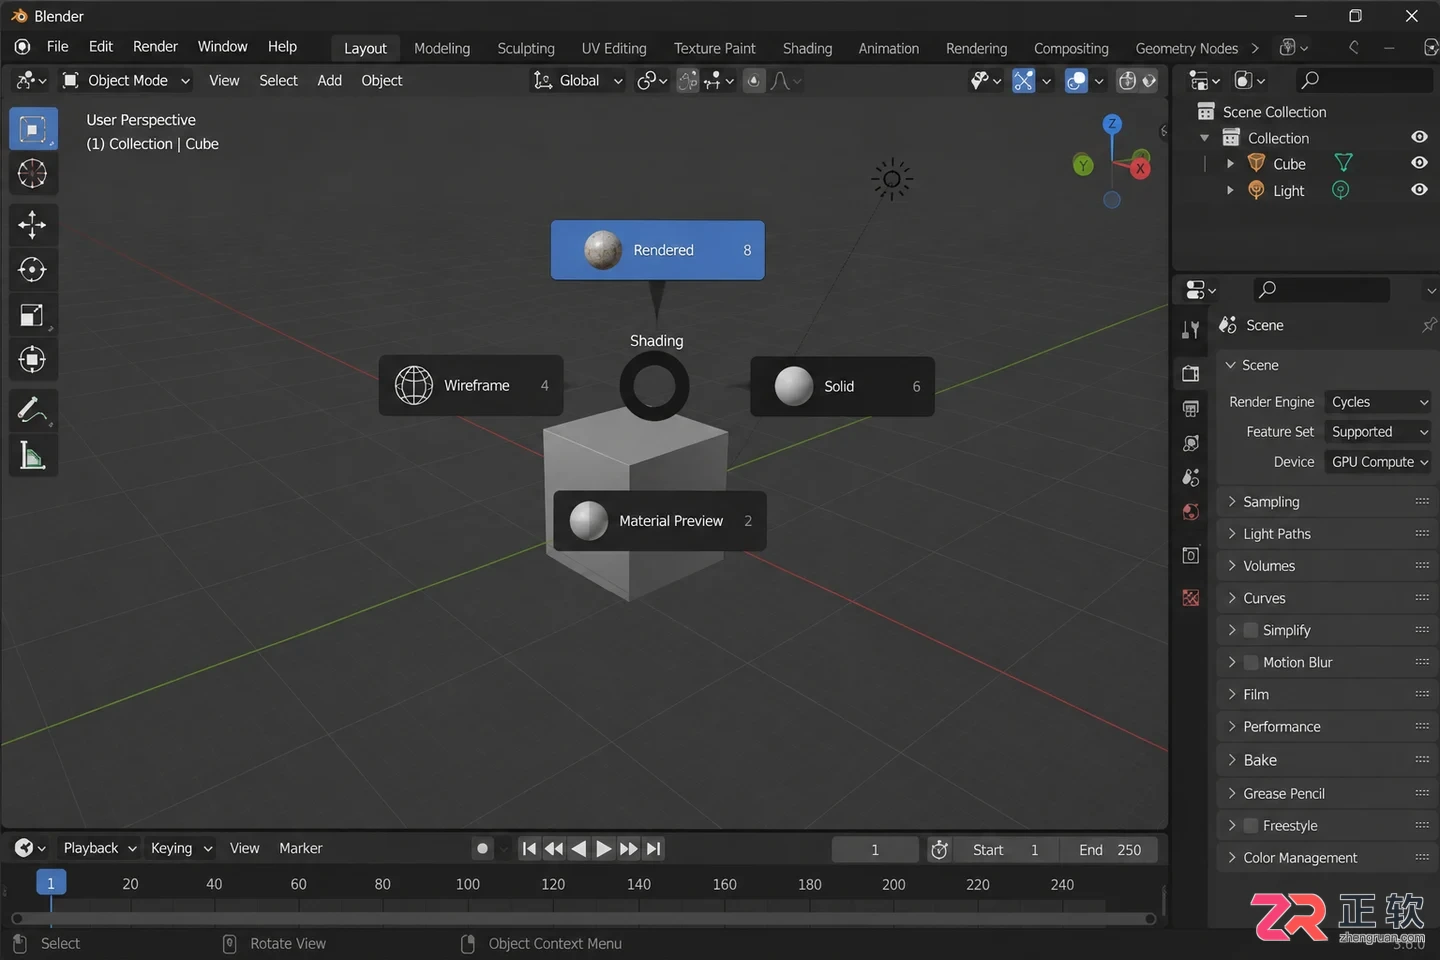This screenshot has width=1440, height=960.
Task: Expand the Color Management panel
Action: pos(1328,858)
